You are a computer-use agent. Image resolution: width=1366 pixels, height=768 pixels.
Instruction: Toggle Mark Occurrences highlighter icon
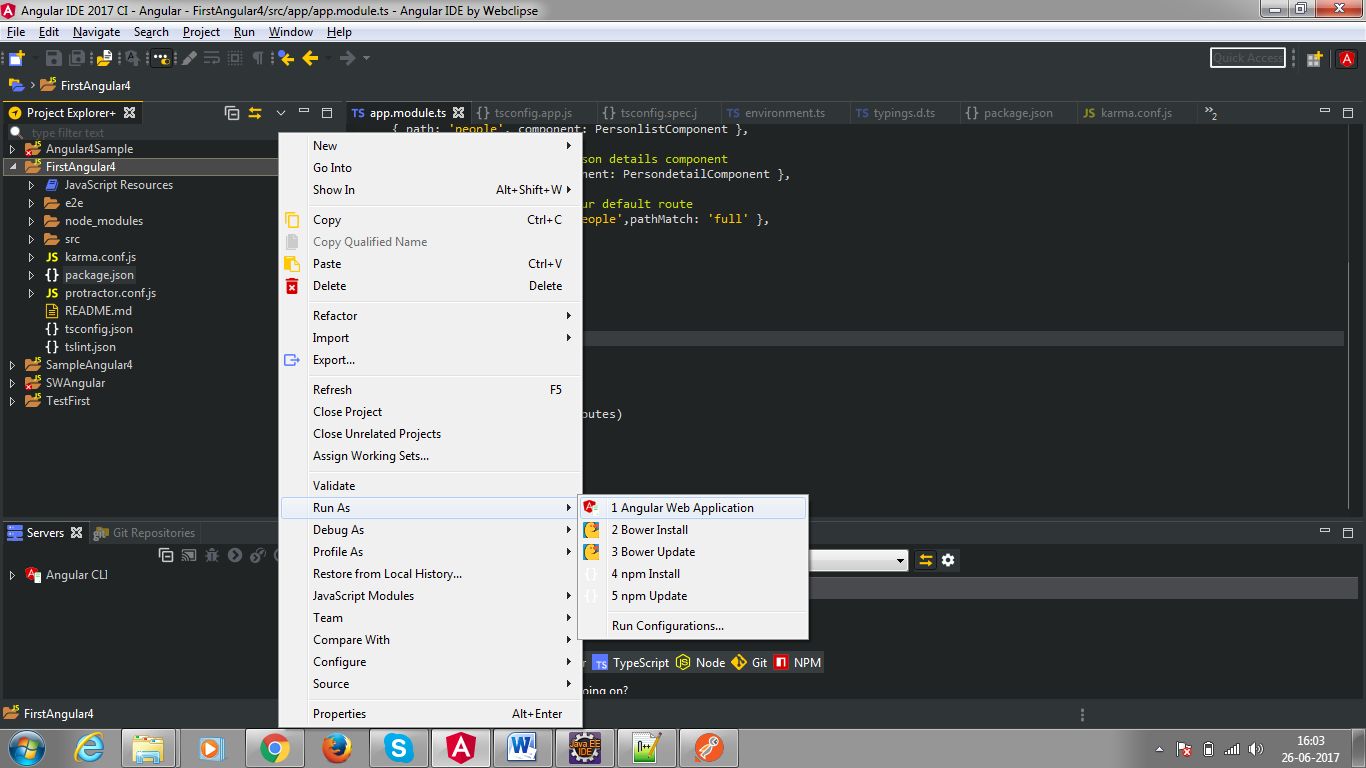pos(189,58)
